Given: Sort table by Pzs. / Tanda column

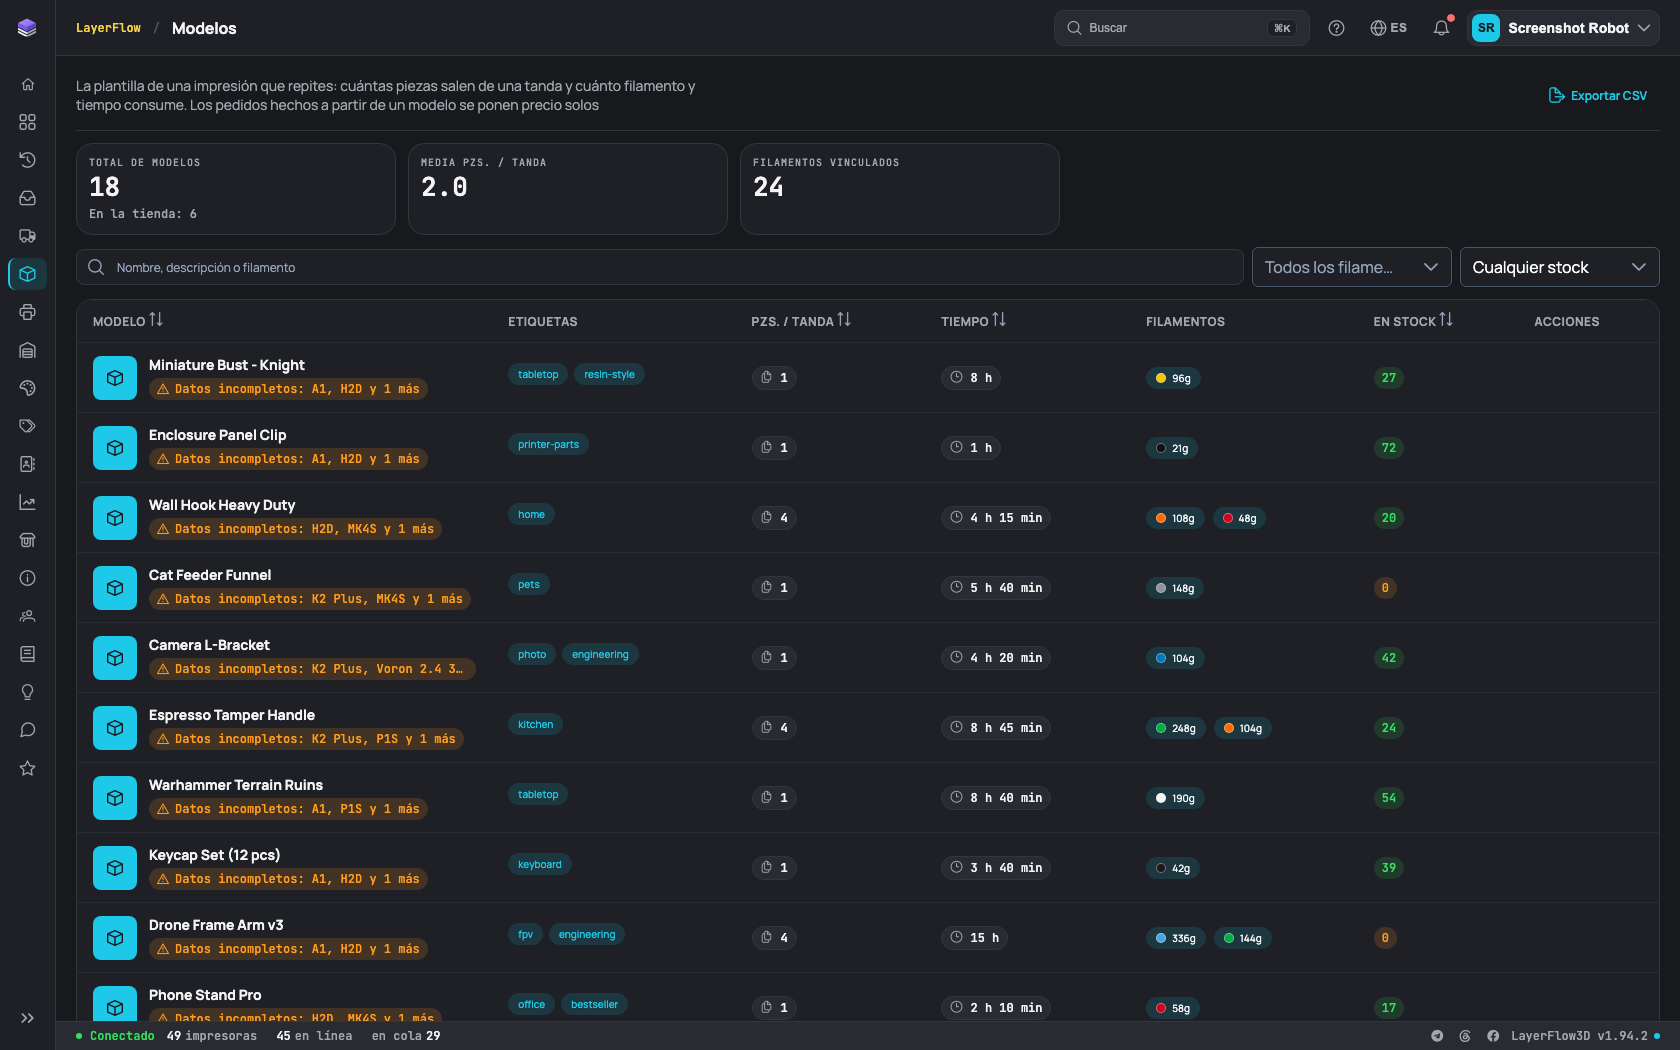Looking at the screenshot, I should [800, 321].
